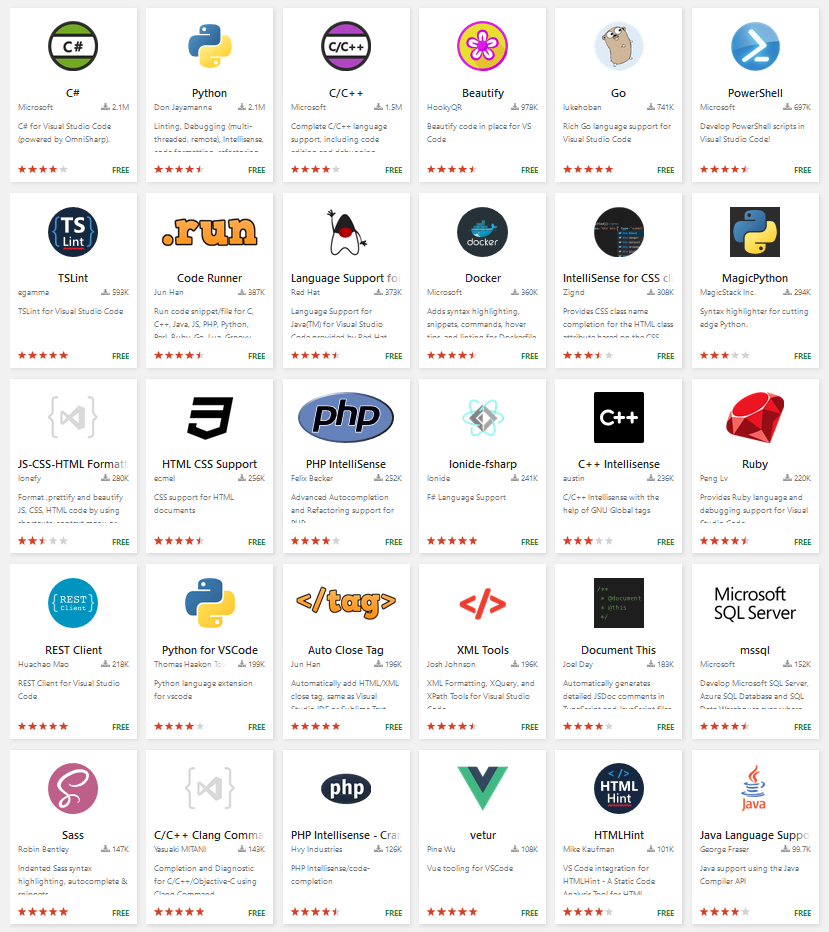Click the vetur green V icon
The height and width of the screenshot is (932, 829).
[x=482, y=788]
